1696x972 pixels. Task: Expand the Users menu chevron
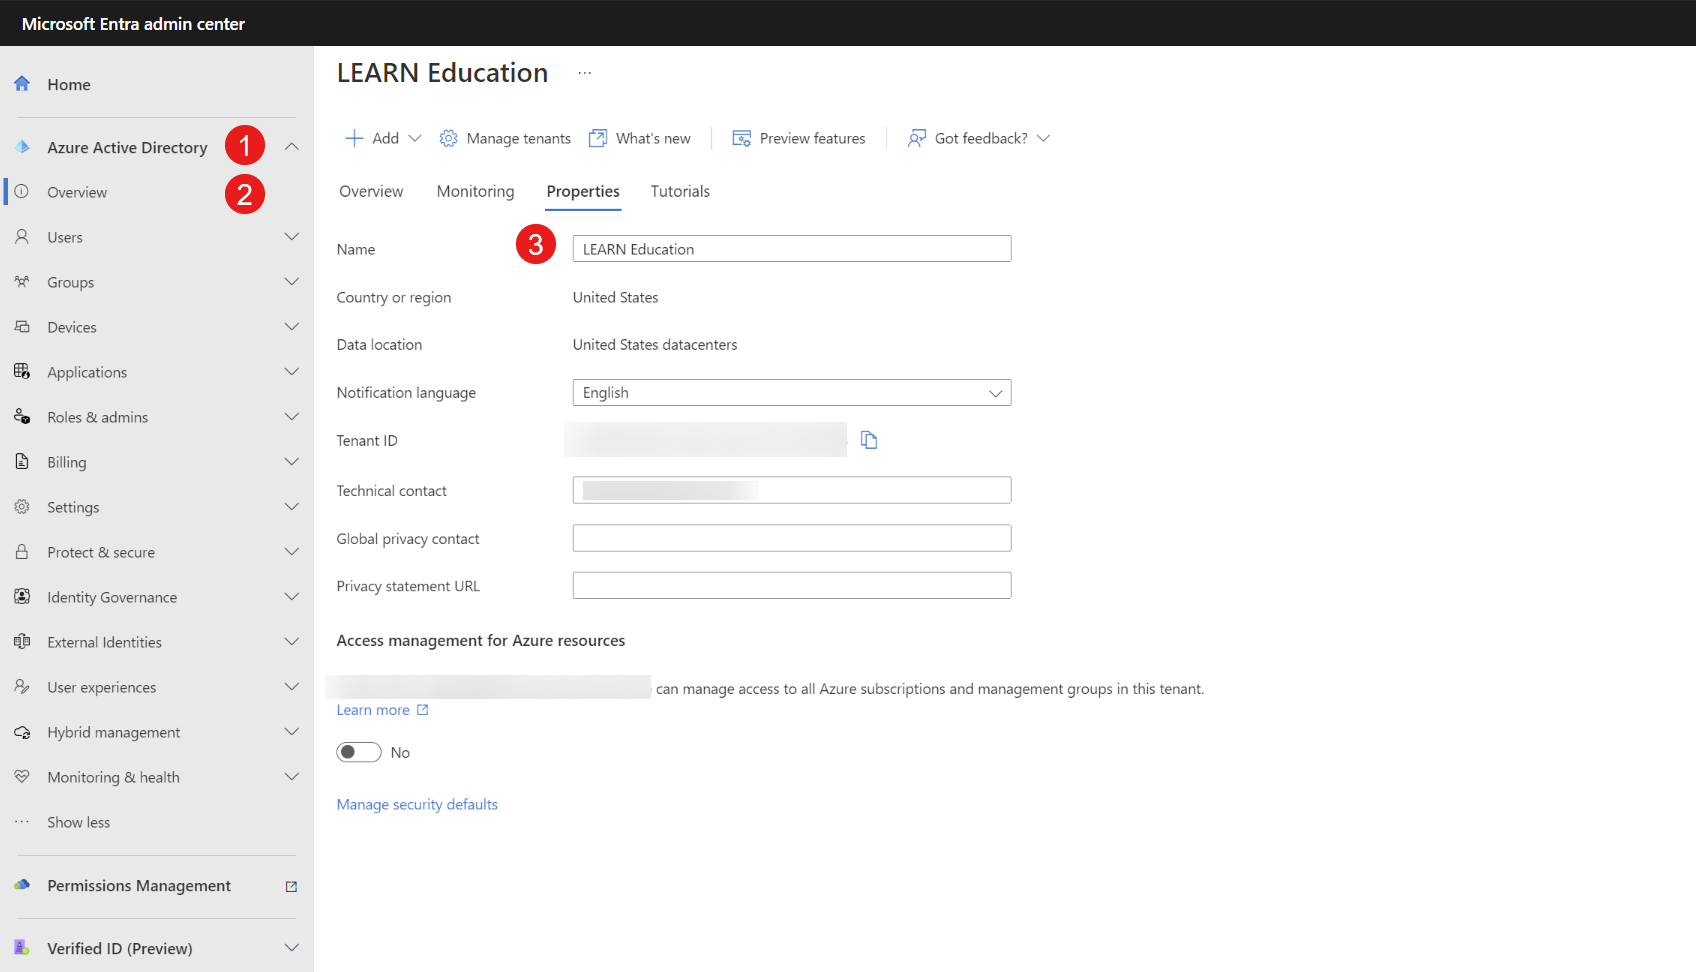(291, 237)
